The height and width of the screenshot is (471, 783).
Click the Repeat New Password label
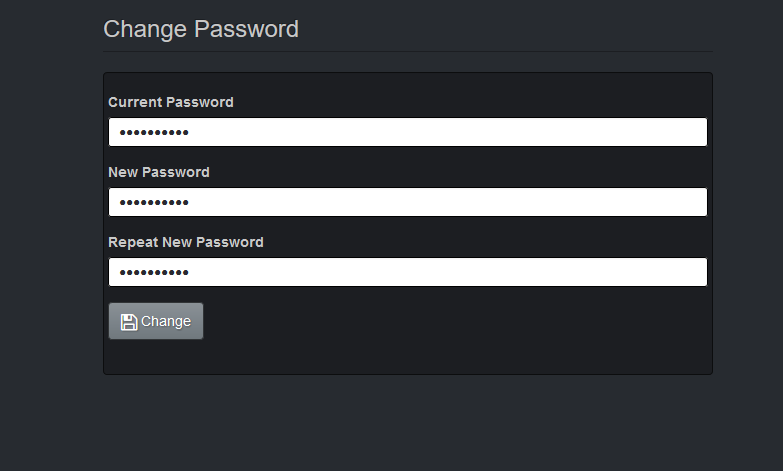point(186,242)
